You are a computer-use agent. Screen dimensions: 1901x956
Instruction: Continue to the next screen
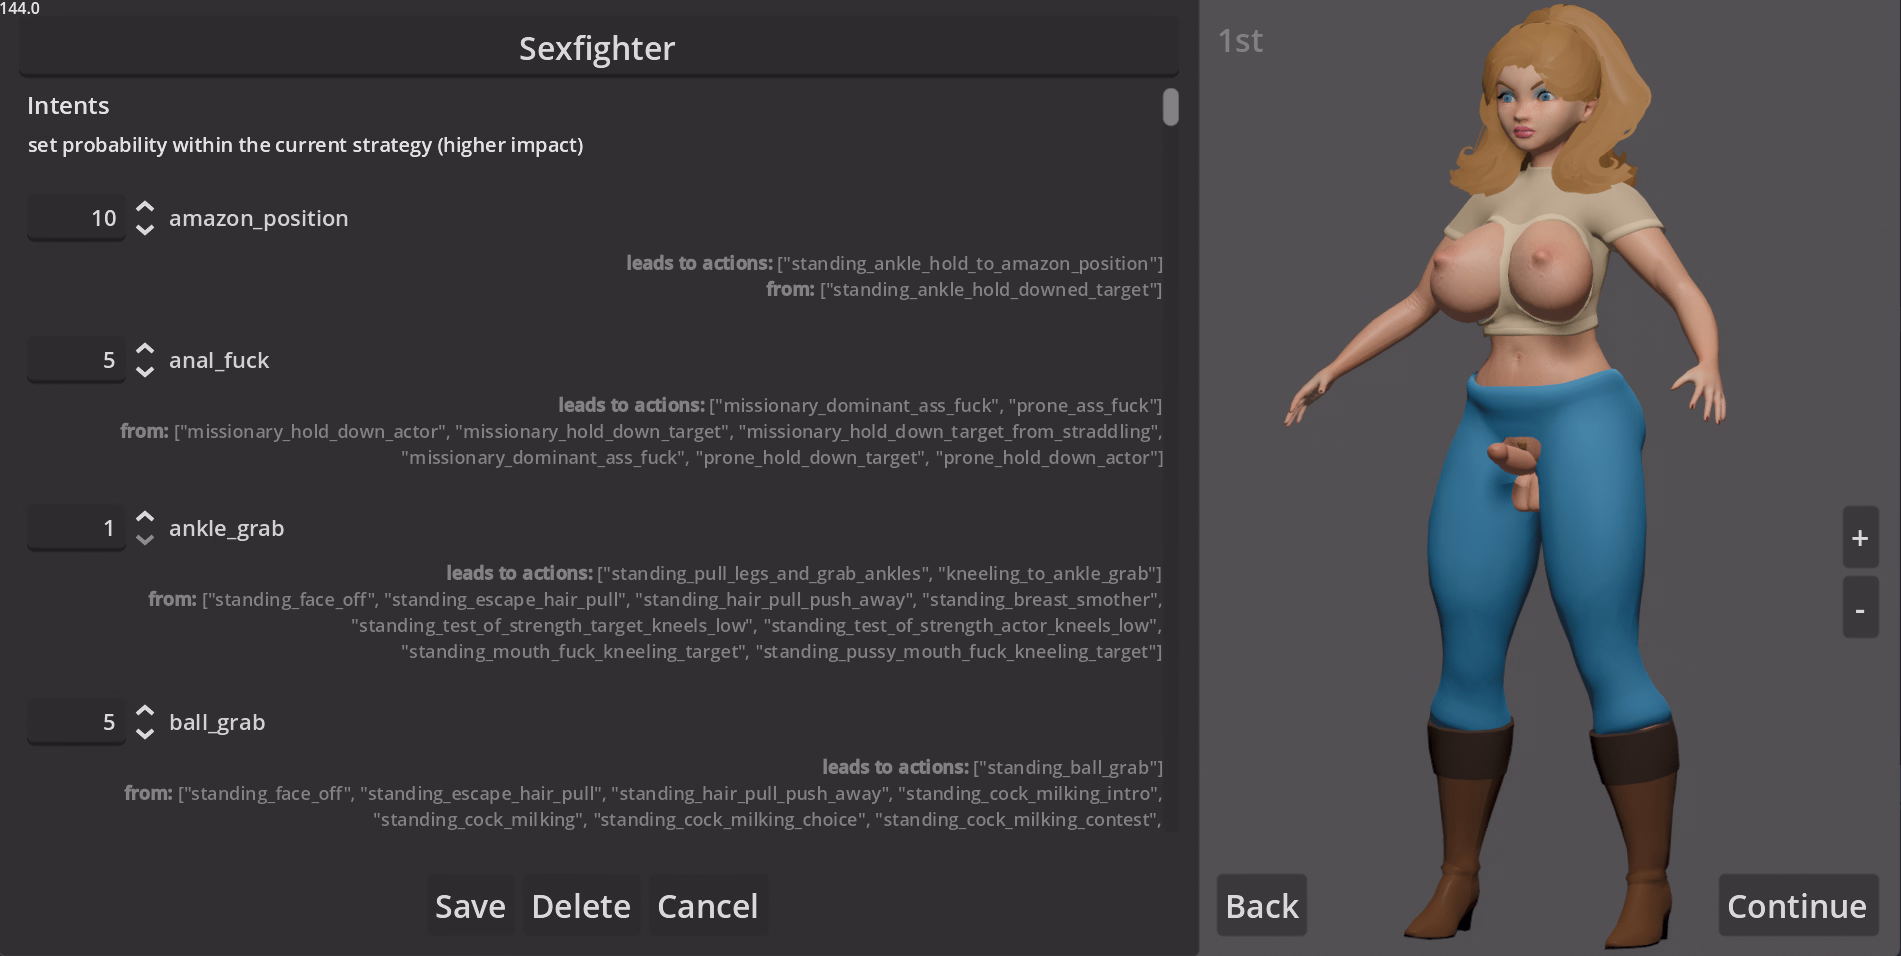1797,906
